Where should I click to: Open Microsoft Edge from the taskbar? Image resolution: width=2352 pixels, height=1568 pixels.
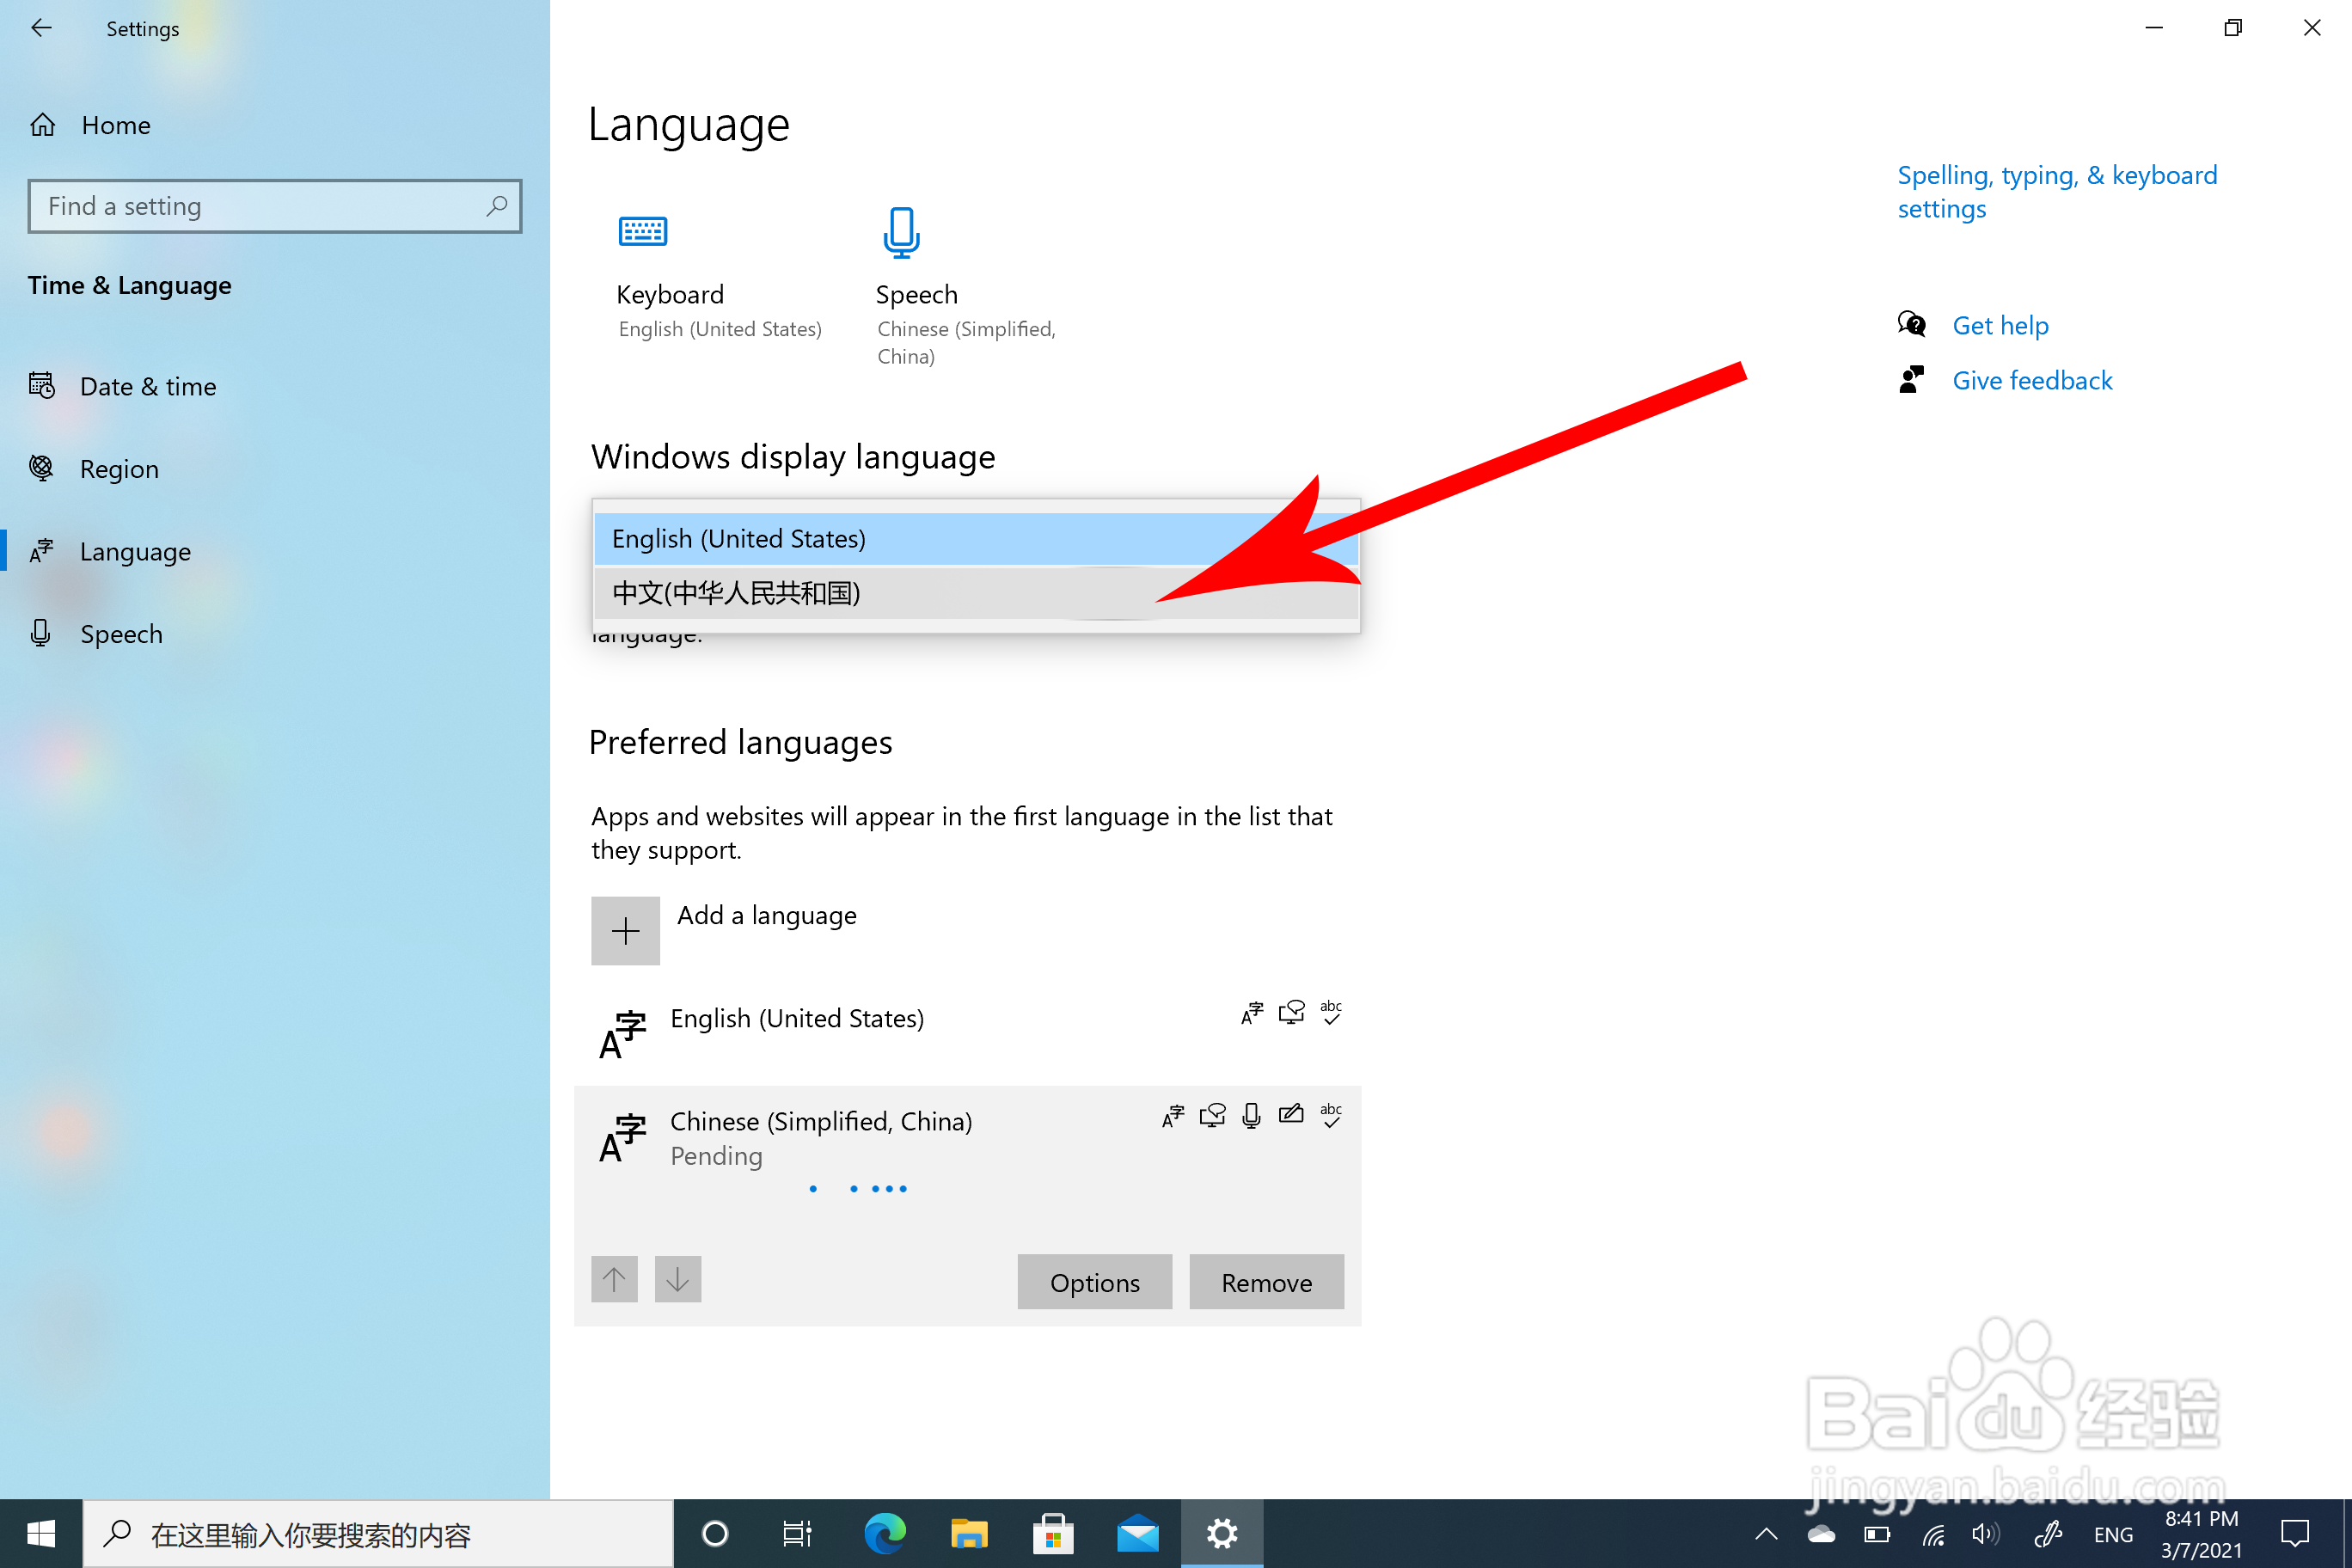885,1533
